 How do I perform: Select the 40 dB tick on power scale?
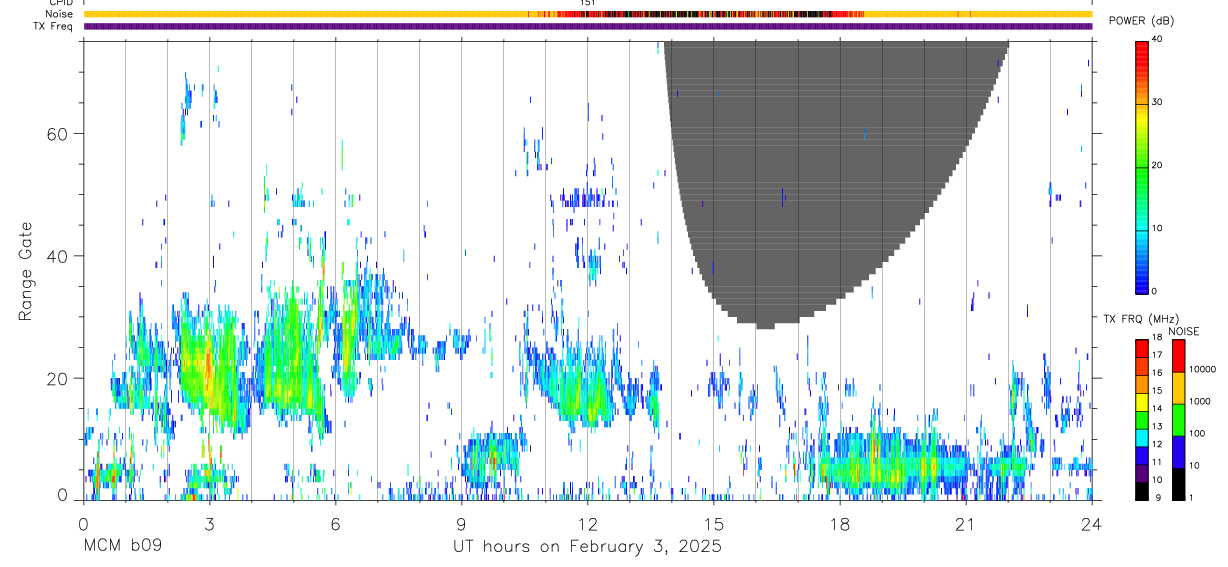[x=1157, y=40]
